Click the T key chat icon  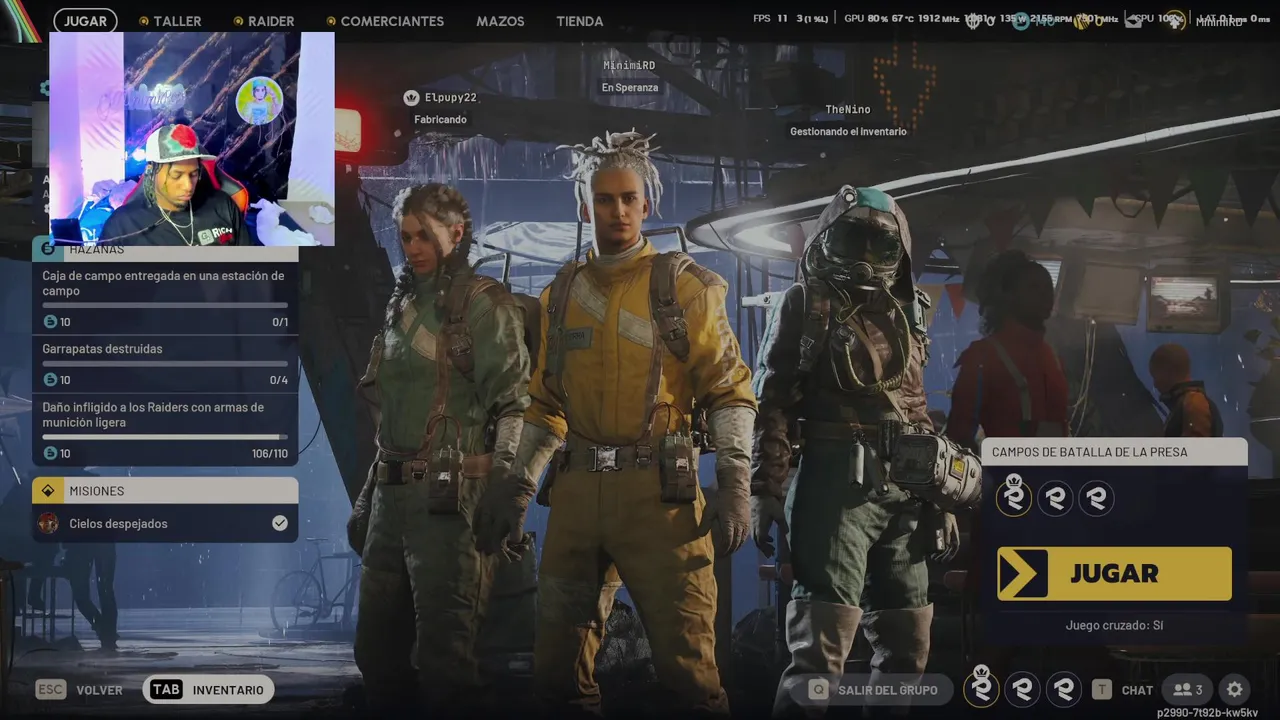pyautogui.click(x=1102, y=690)
